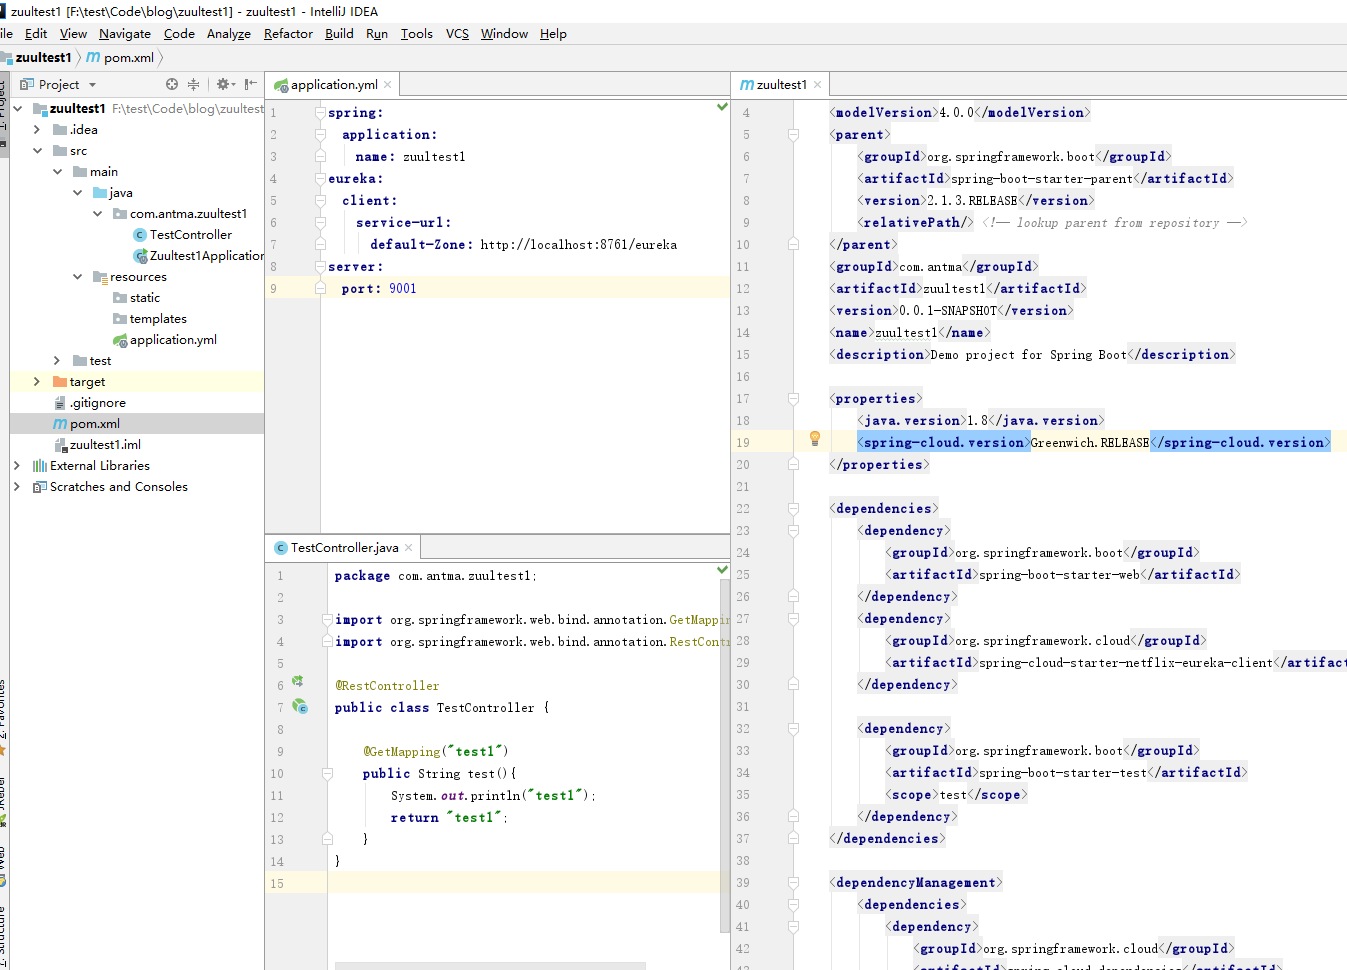The height and width of the screenshot is (970, 1347).
Task: Click the collapse all icon in Project panel
Action: (x=193, y=85)
